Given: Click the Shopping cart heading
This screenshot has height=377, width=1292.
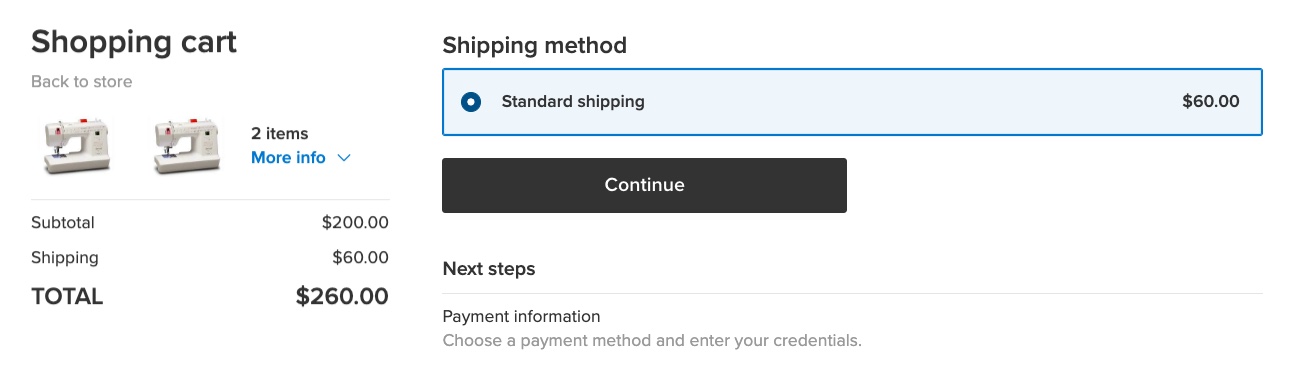Looking at the screenshot, I should 134,42.
